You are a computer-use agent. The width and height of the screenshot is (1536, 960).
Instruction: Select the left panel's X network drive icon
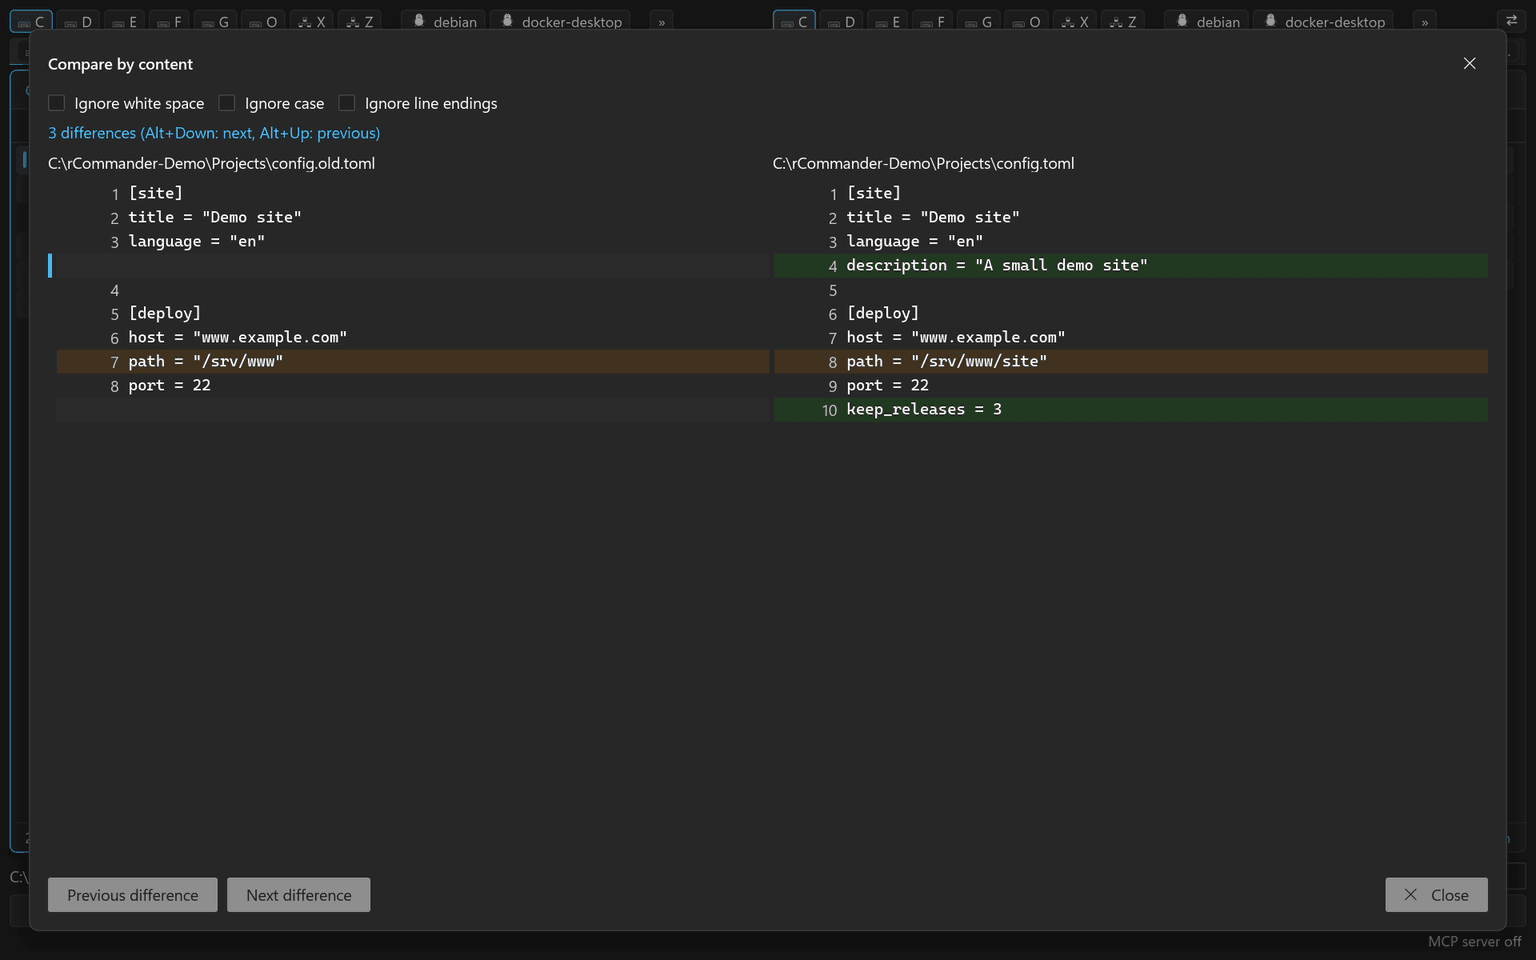311,21
